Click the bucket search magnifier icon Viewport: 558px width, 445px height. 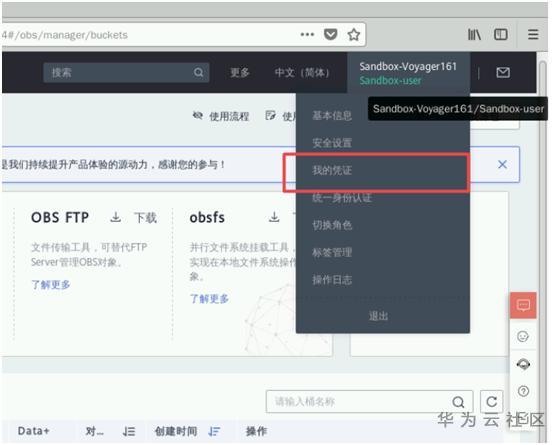(x=458, y=402)
